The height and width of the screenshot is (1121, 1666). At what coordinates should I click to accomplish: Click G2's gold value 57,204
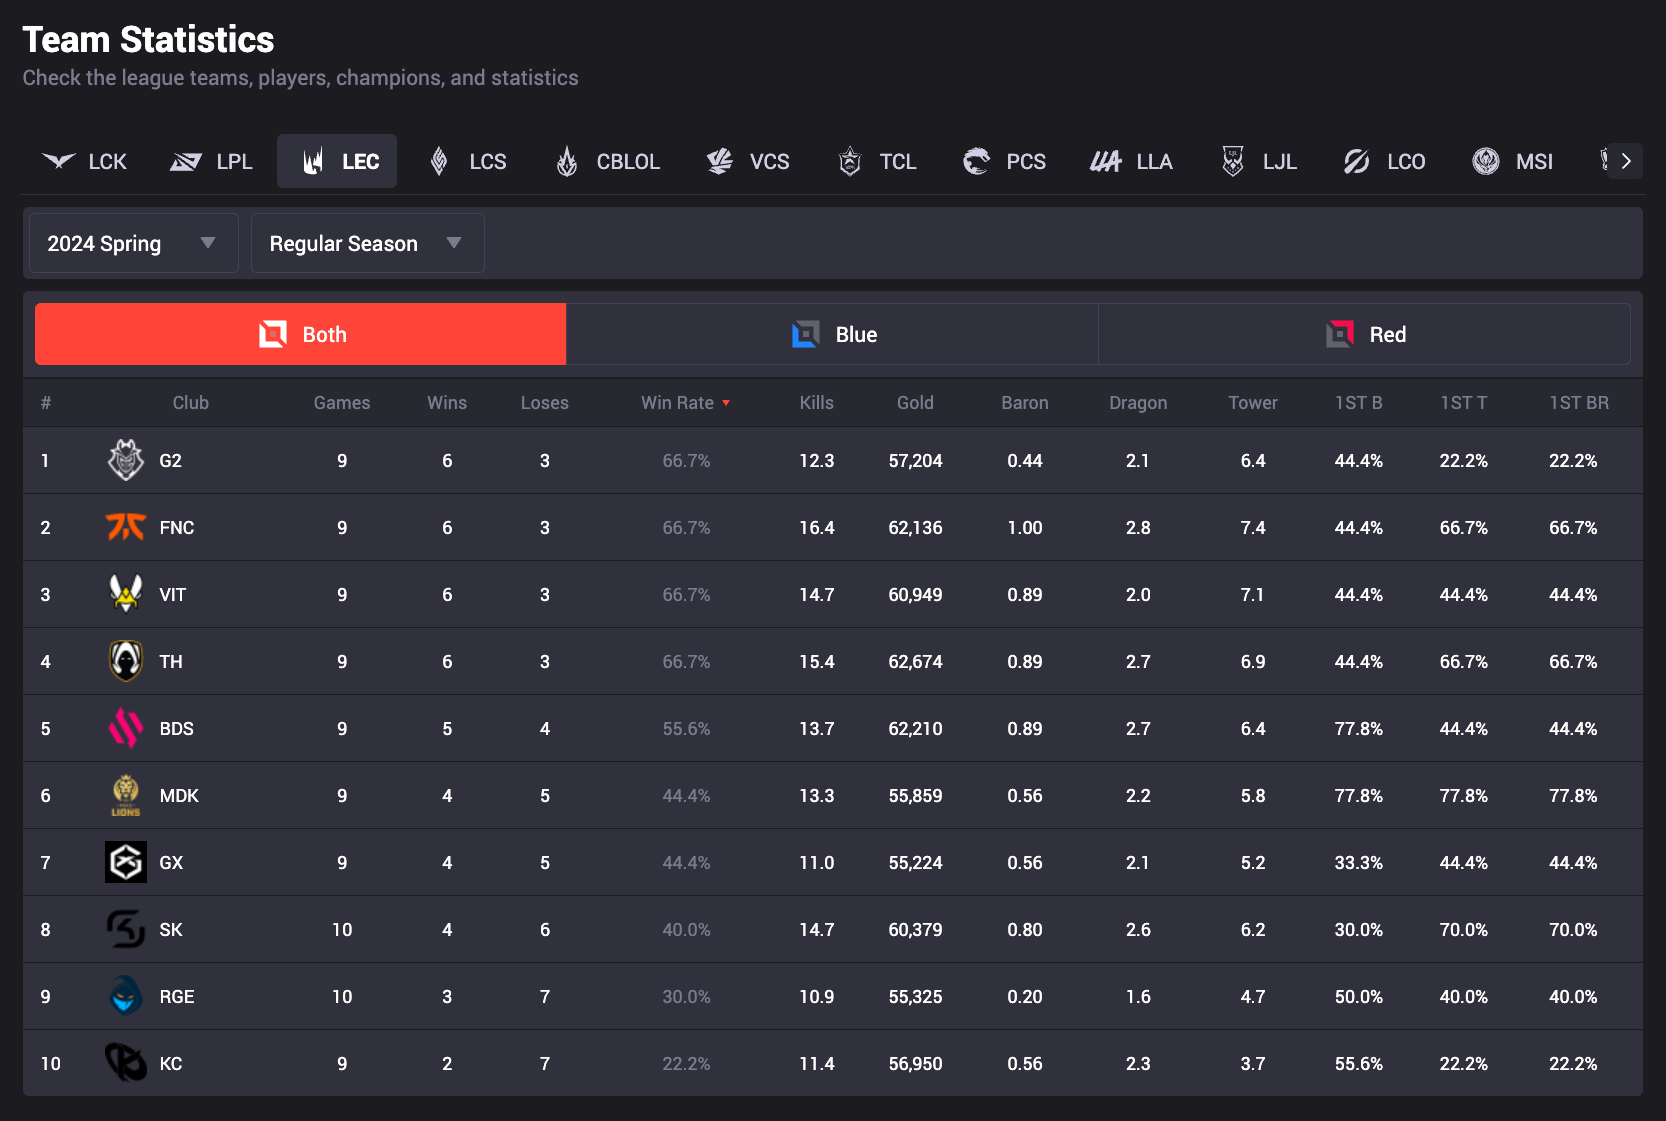(x=915, y=460)
